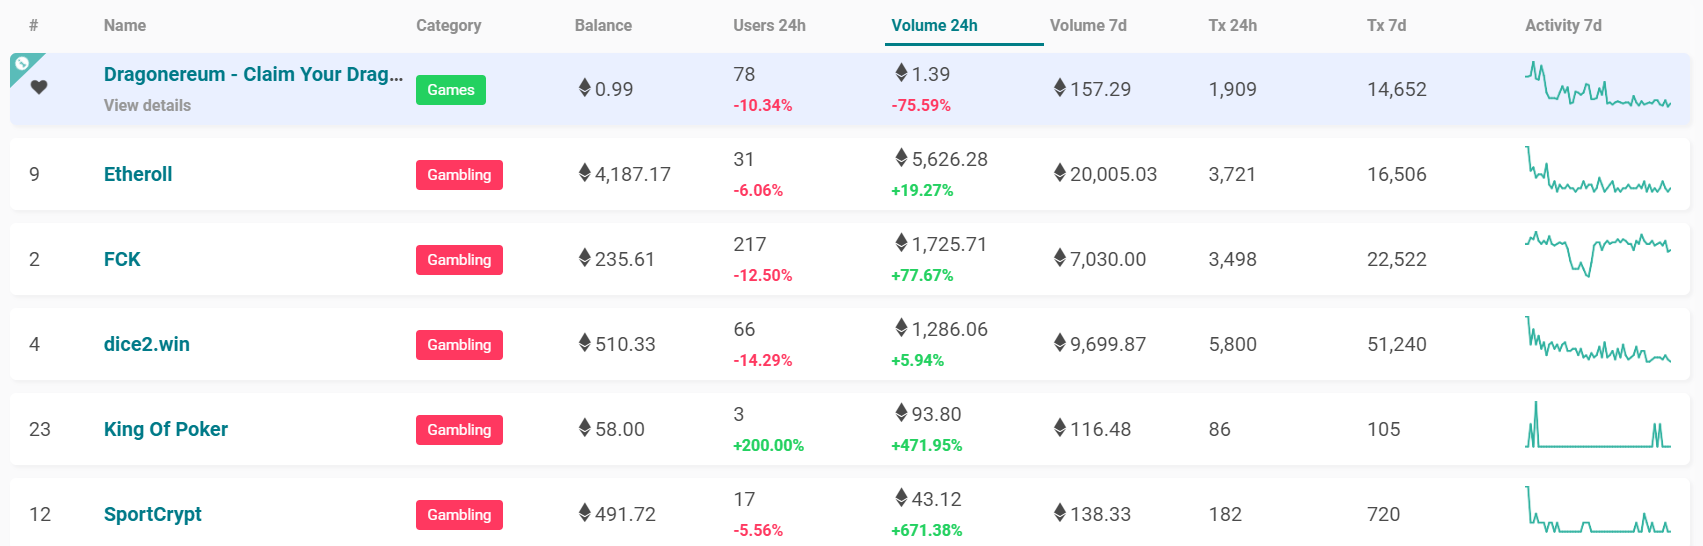Sort by the # rank column header

click(34, 25)
